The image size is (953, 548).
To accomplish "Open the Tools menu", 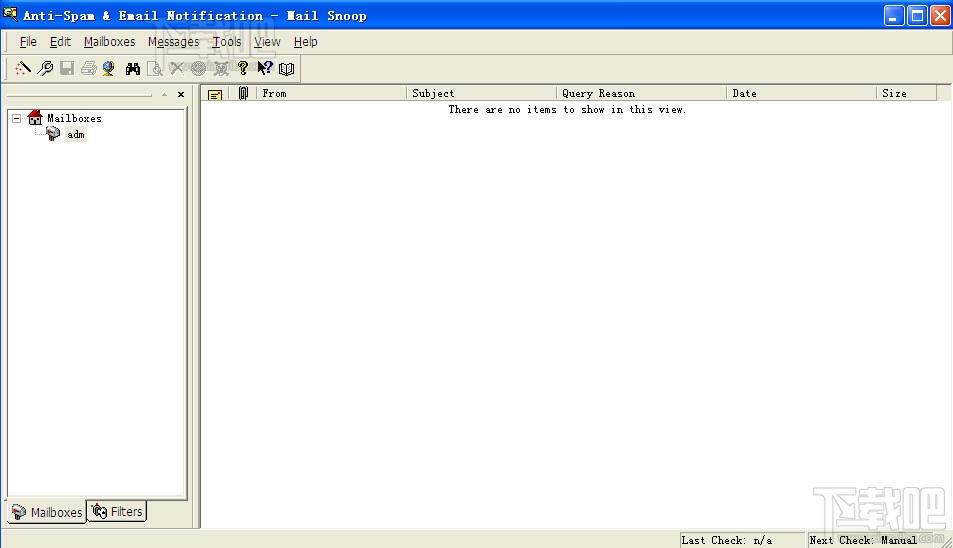I will (226, 42).
